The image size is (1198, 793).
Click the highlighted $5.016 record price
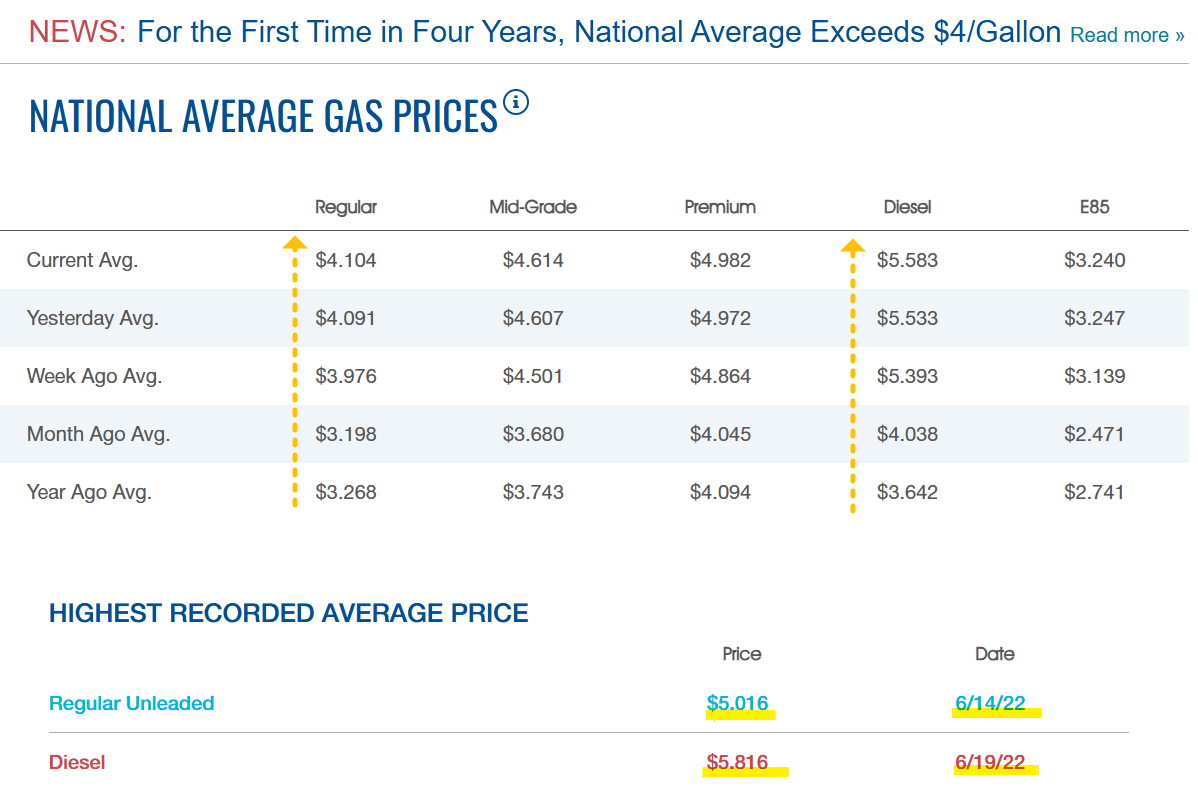737,703
